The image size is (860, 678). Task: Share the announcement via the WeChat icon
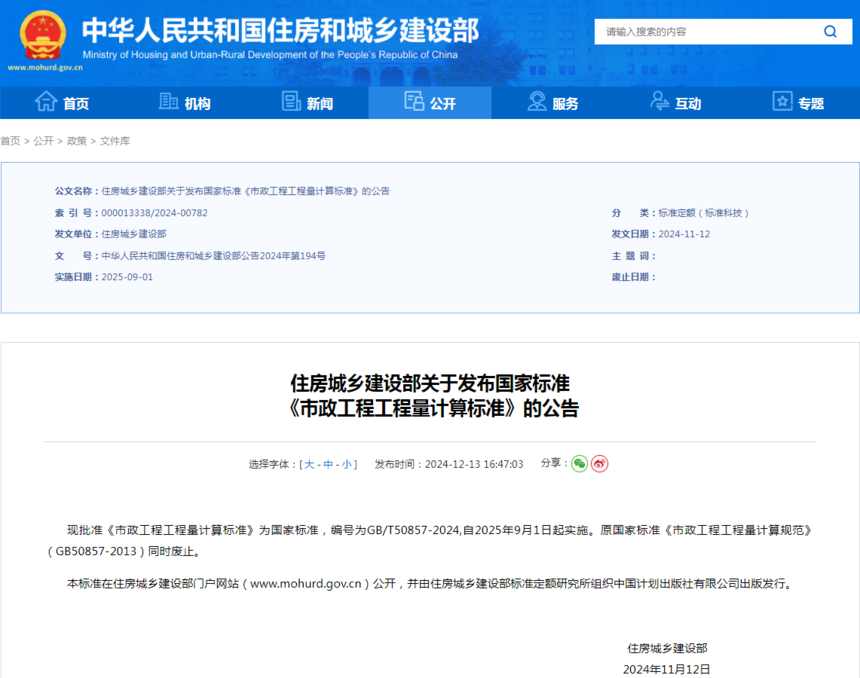pos(579,464)
